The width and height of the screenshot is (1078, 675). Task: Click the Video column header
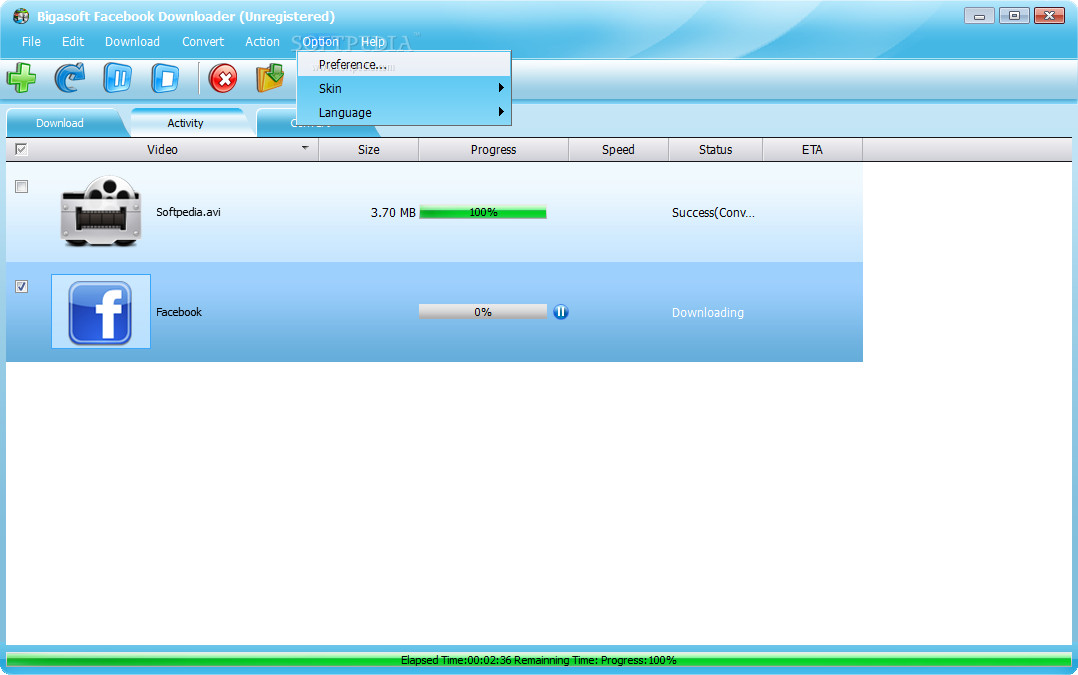pos(162,149)
